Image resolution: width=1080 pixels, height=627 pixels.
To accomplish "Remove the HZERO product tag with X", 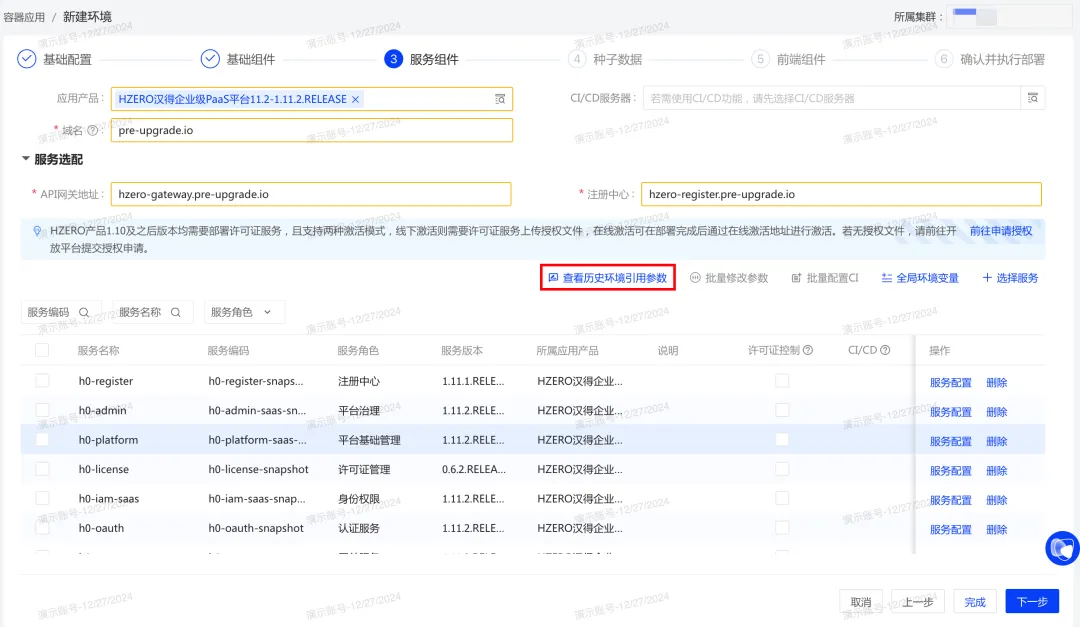I will [355, 99].
